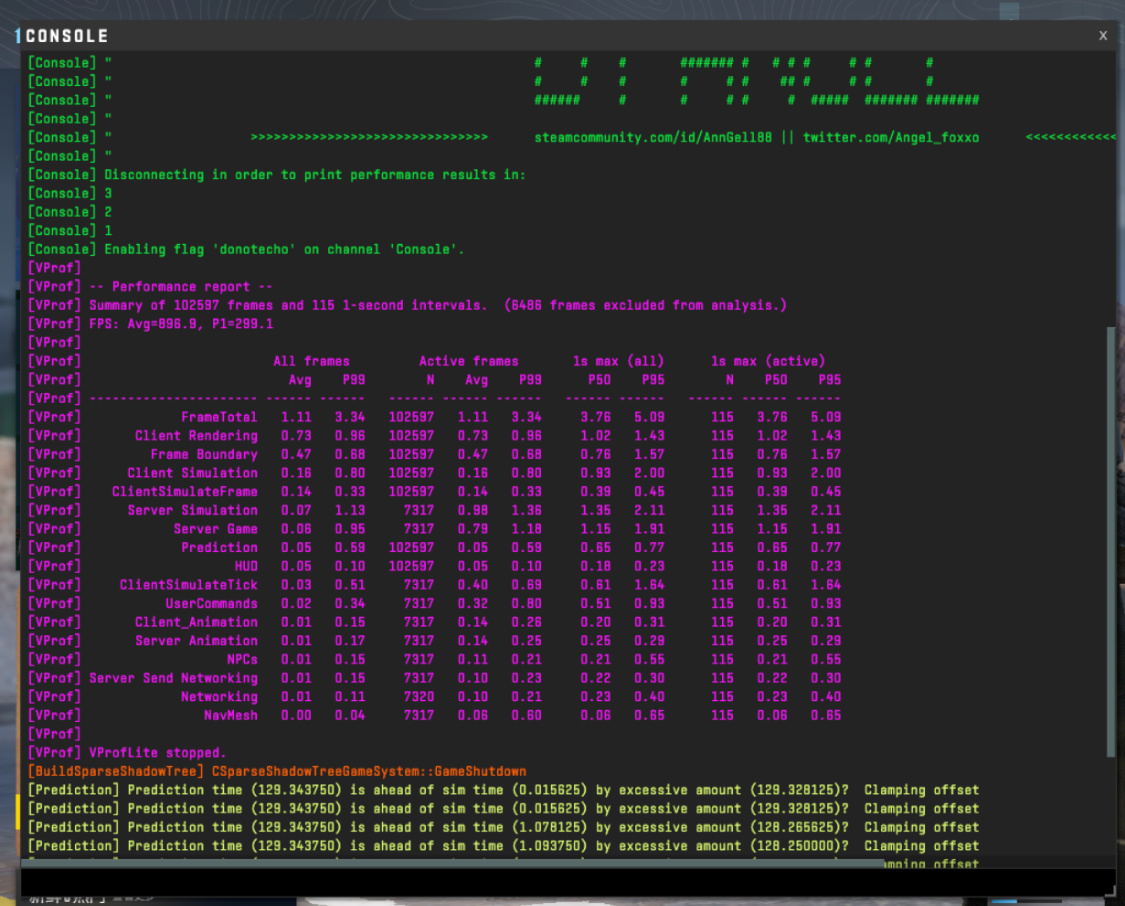Click the console command input field
The width and height of the screenshot is (1125, 906).
pyautogui.click(x=563, y=882)
